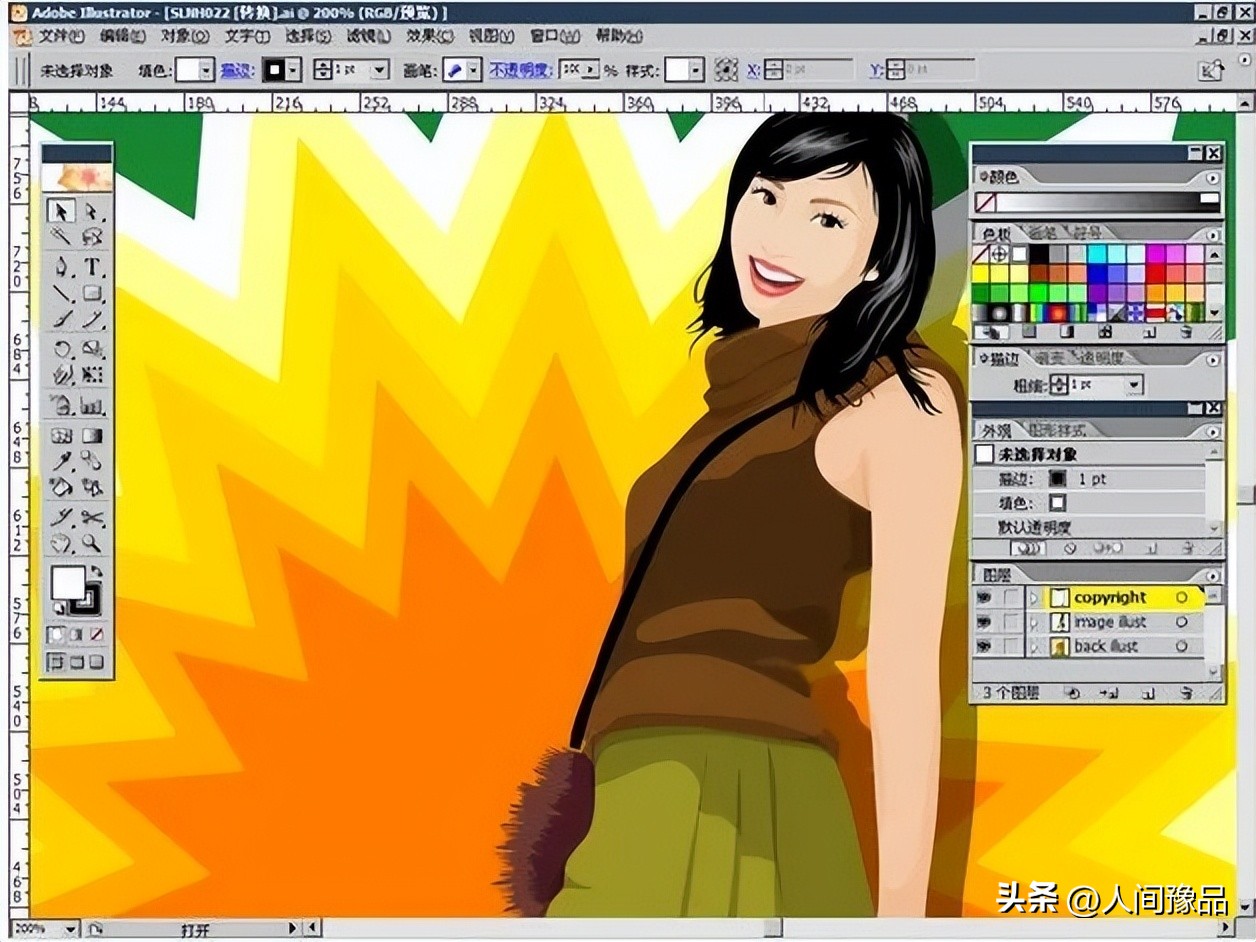Open stroke weight dropdown in Stroke panel
The height and width of the screenshot is (942, 1256).
point(1133,385)
